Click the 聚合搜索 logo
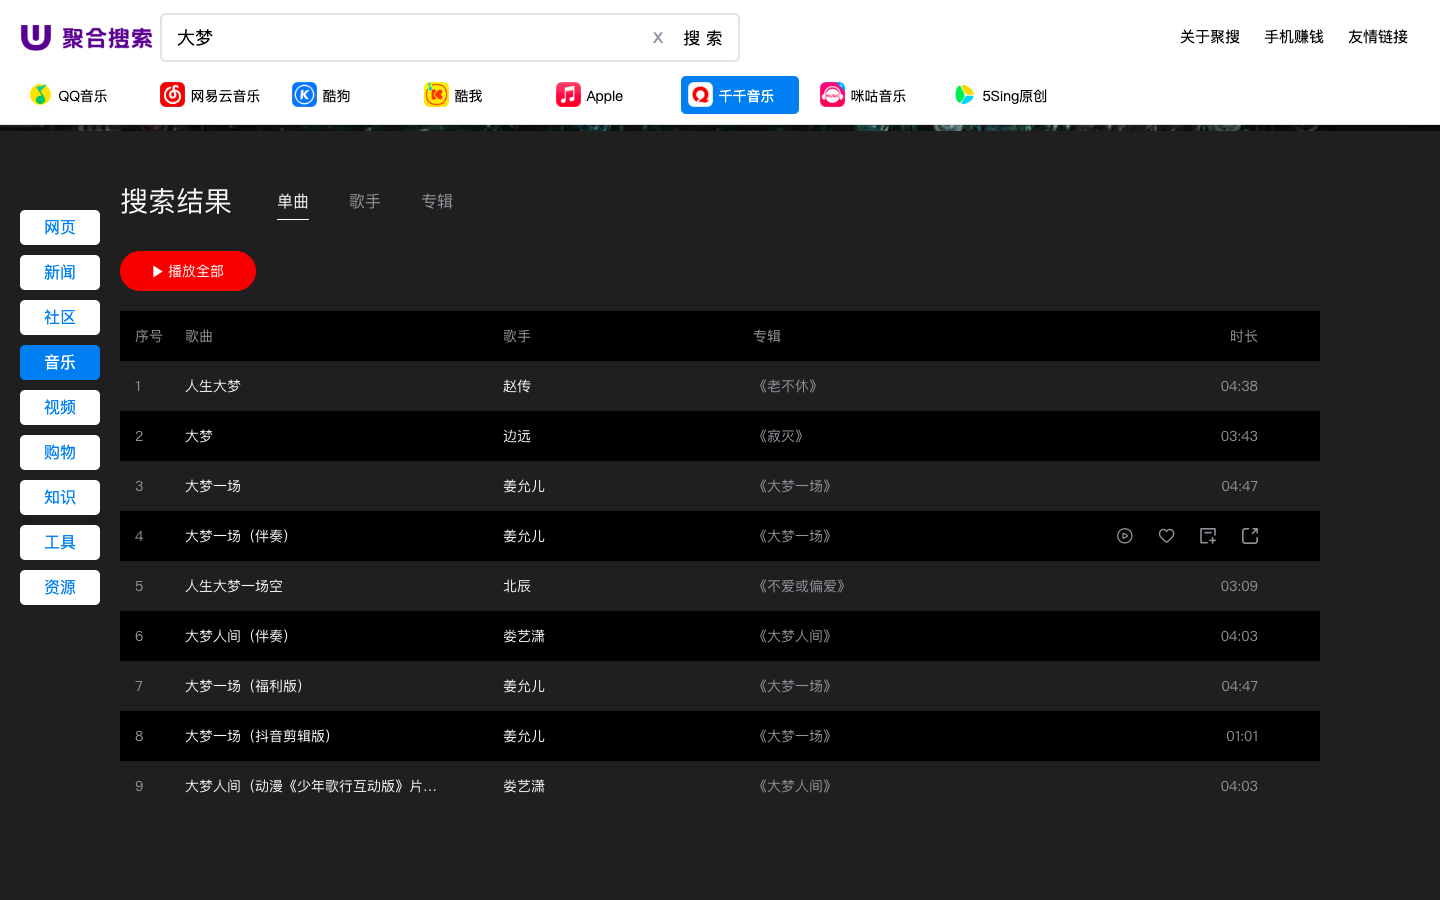The image size is (1440, 900). 85,37
